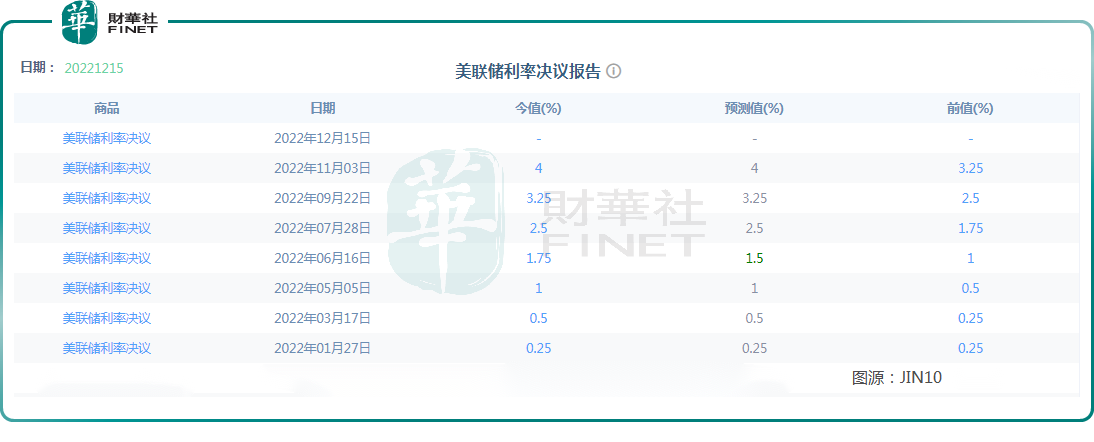Click the 预测值(%) column header
Viewport: 1094px width, 442px height.
click(x=754, y=109)
